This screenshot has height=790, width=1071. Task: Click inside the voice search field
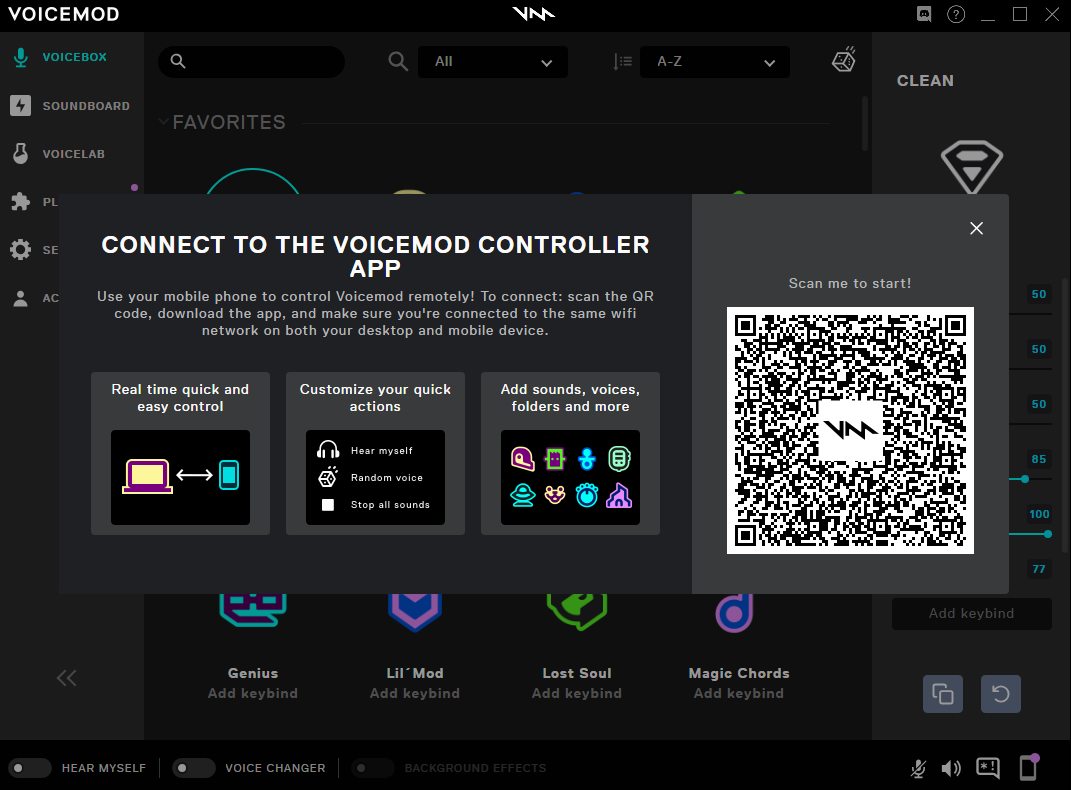point(251,61)
